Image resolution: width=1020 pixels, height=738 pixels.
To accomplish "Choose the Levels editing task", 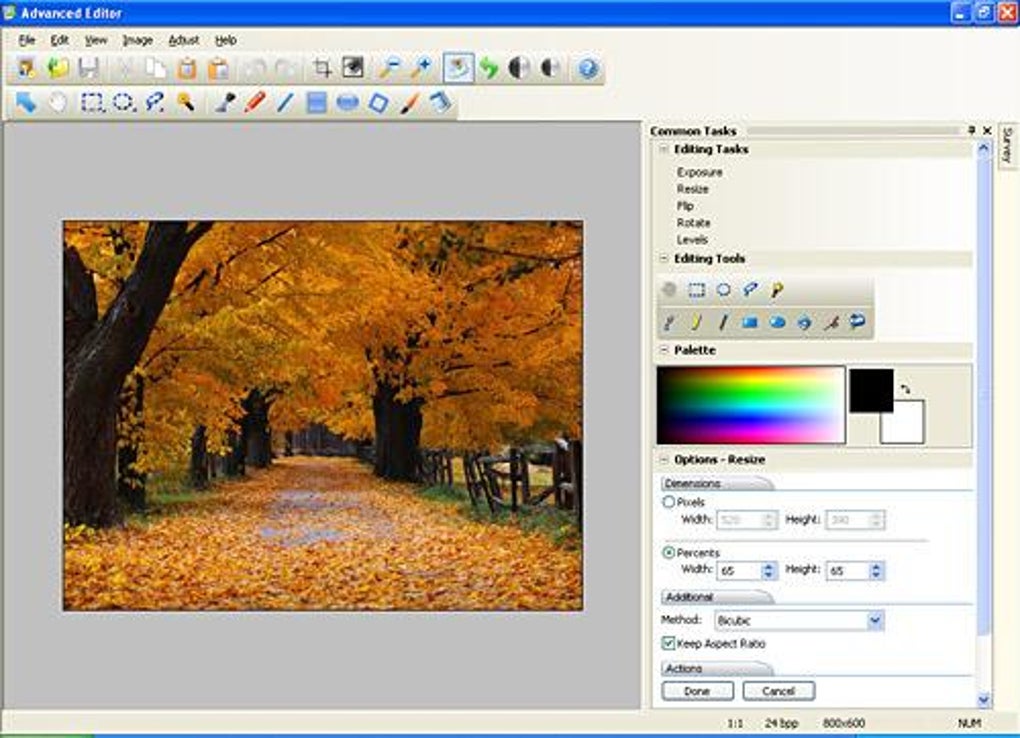I will [x=691, y=239].
